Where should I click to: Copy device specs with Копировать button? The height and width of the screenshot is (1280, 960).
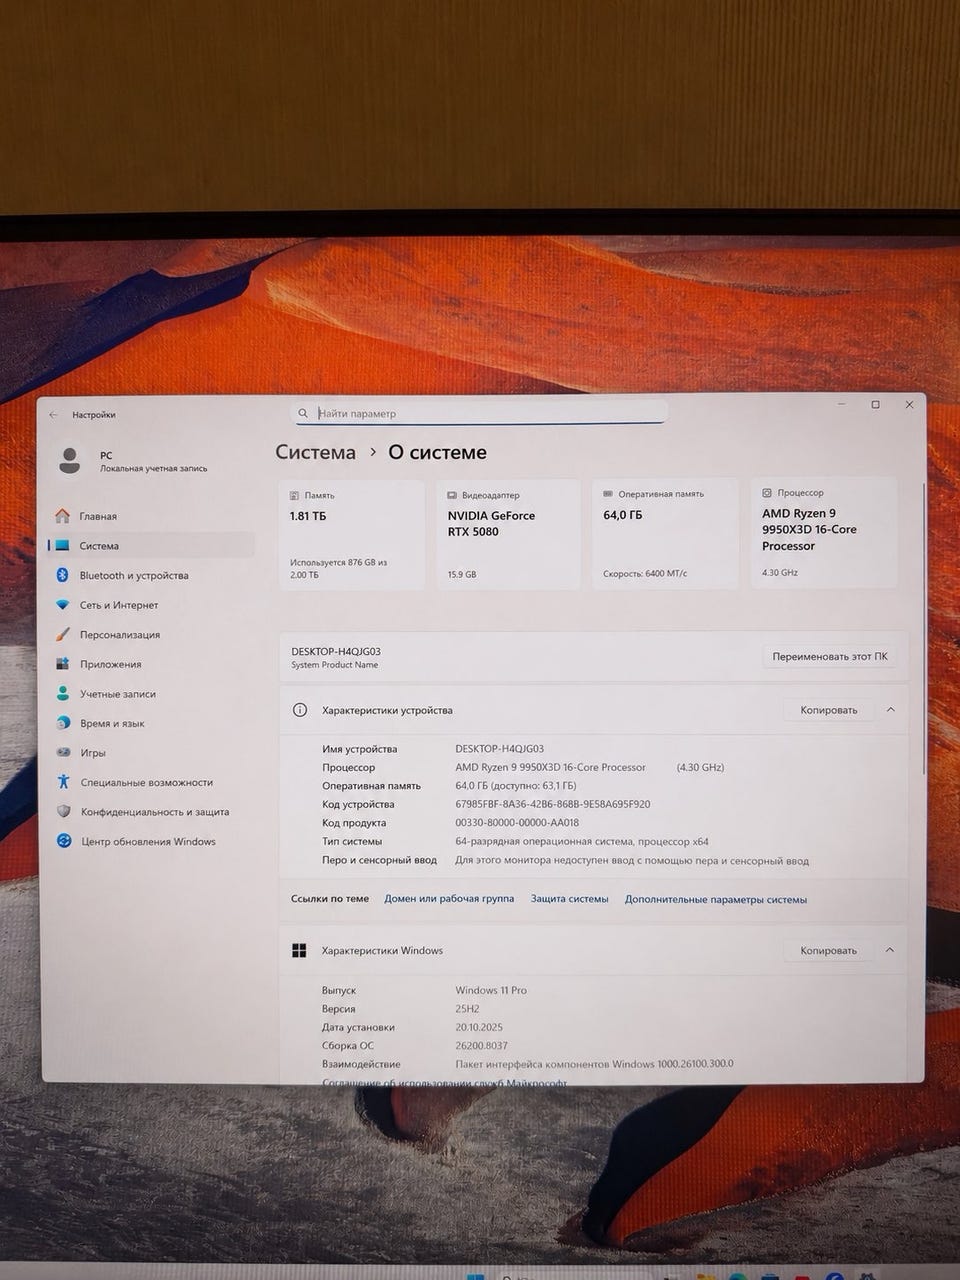pyautogui.click(x=828, y=710)
